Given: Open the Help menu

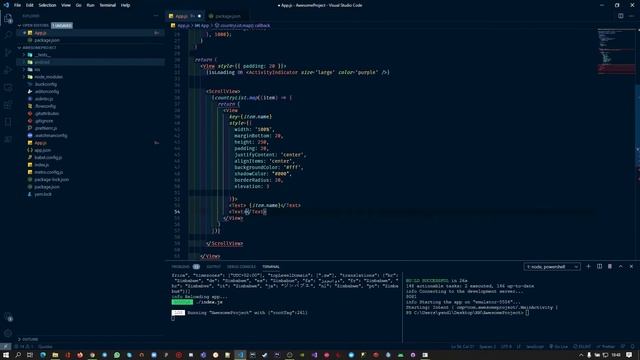Looking at the screenshot, I should click(125, 5).
